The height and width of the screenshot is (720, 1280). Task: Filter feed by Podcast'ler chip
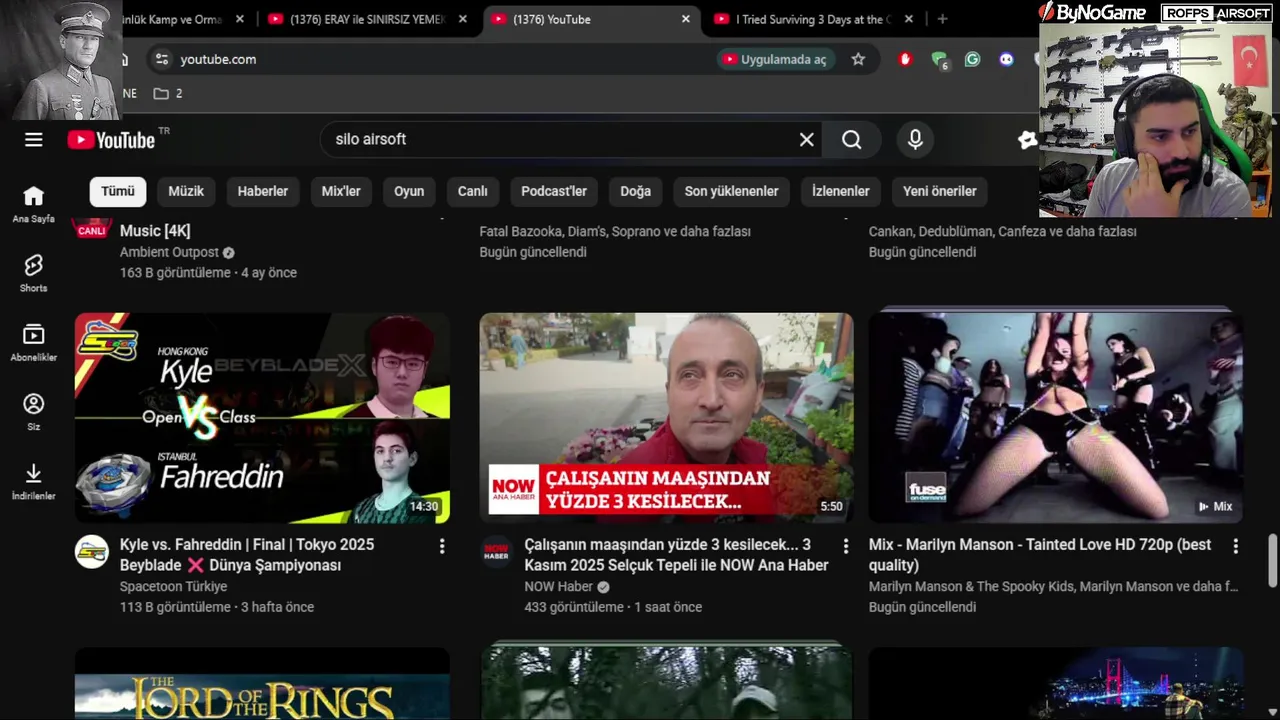(554, 191)
